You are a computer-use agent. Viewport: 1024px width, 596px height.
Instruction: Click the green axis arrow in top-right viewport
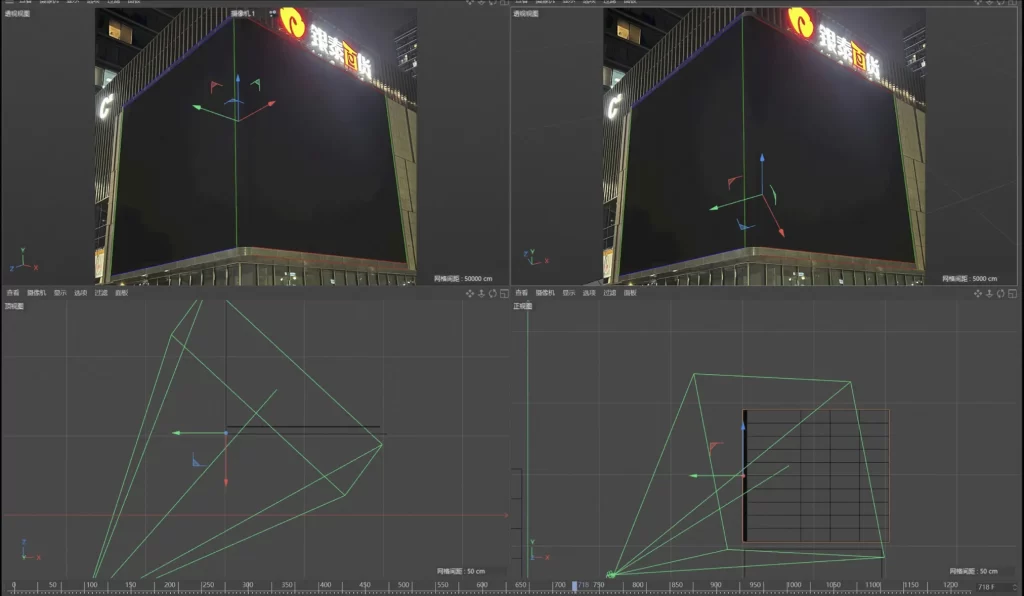(x=714, y=208)
